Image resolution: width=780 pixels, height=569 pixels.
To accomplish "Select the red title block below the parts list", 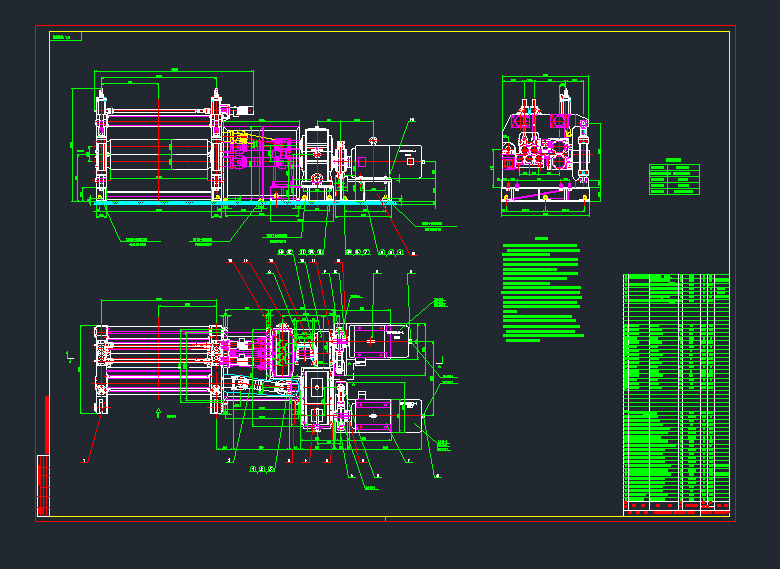I will point(675,507).
